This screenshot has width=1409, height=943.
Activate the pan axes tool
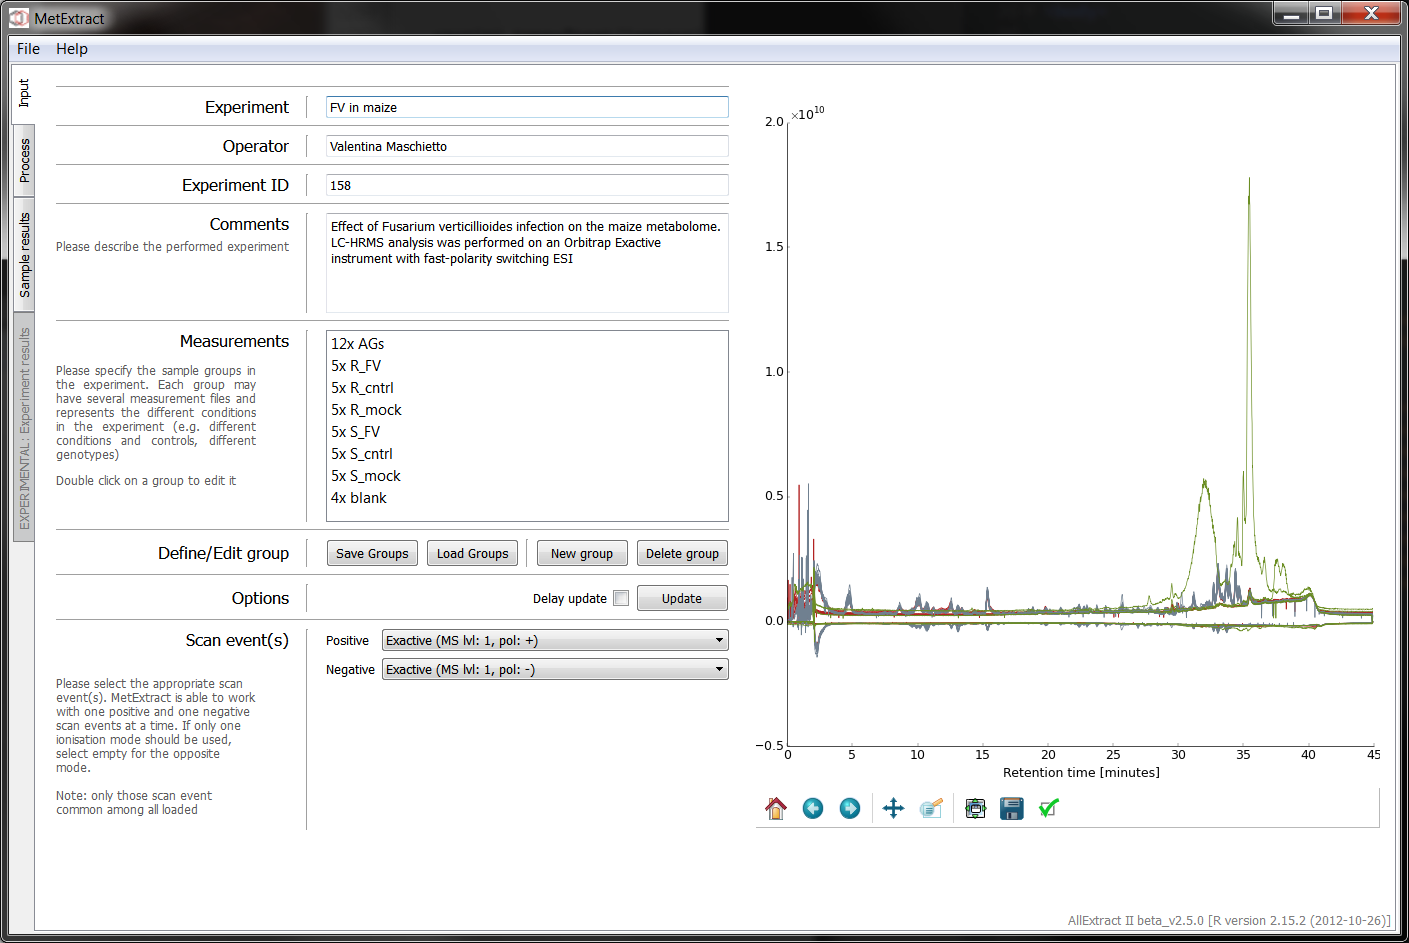pos(894,808)
